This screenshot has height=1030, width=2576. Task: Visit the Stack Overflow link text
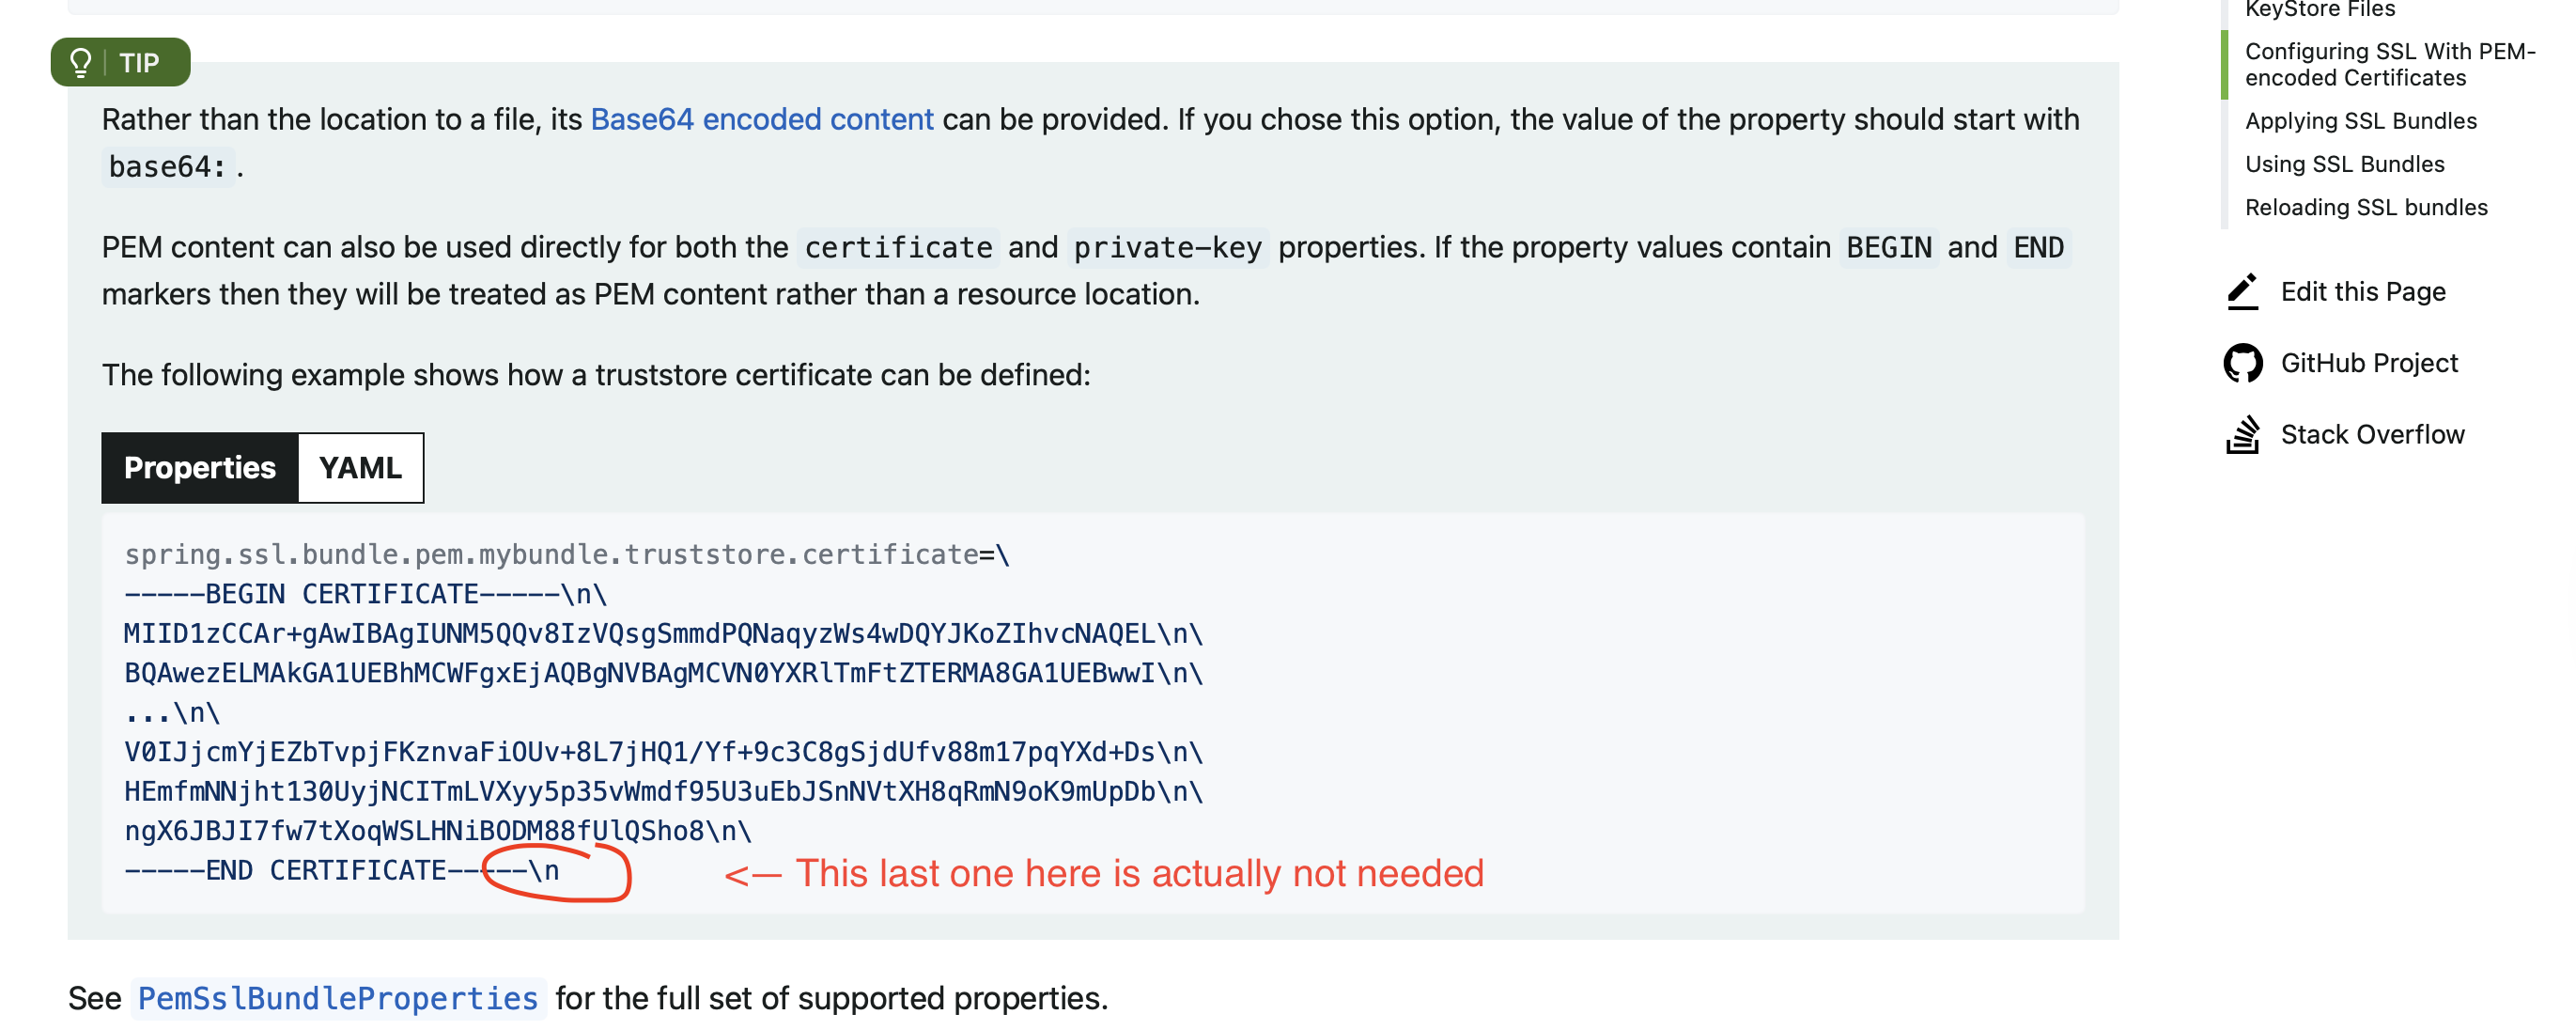[2372, 434]
